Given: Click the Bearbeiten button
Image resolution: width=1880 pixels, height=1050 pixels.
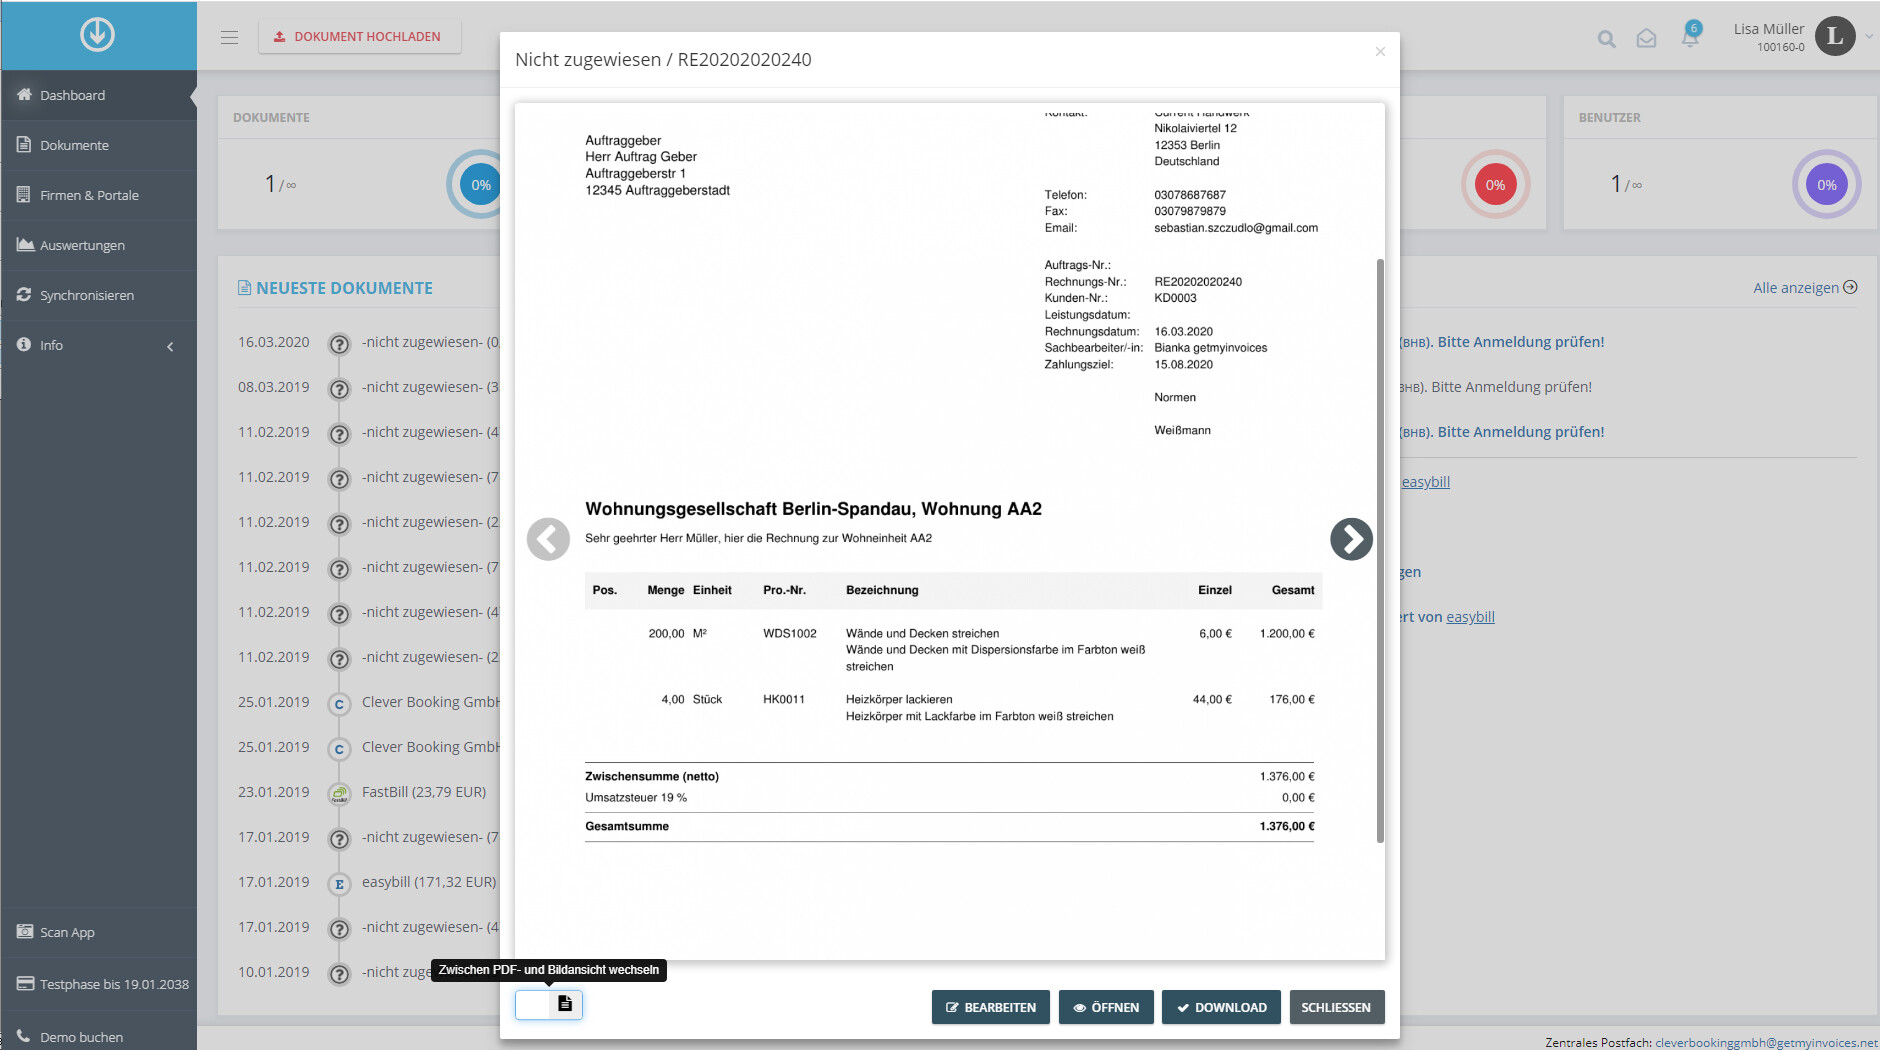Looking at the screenshot, I should tap(990, 1007).
